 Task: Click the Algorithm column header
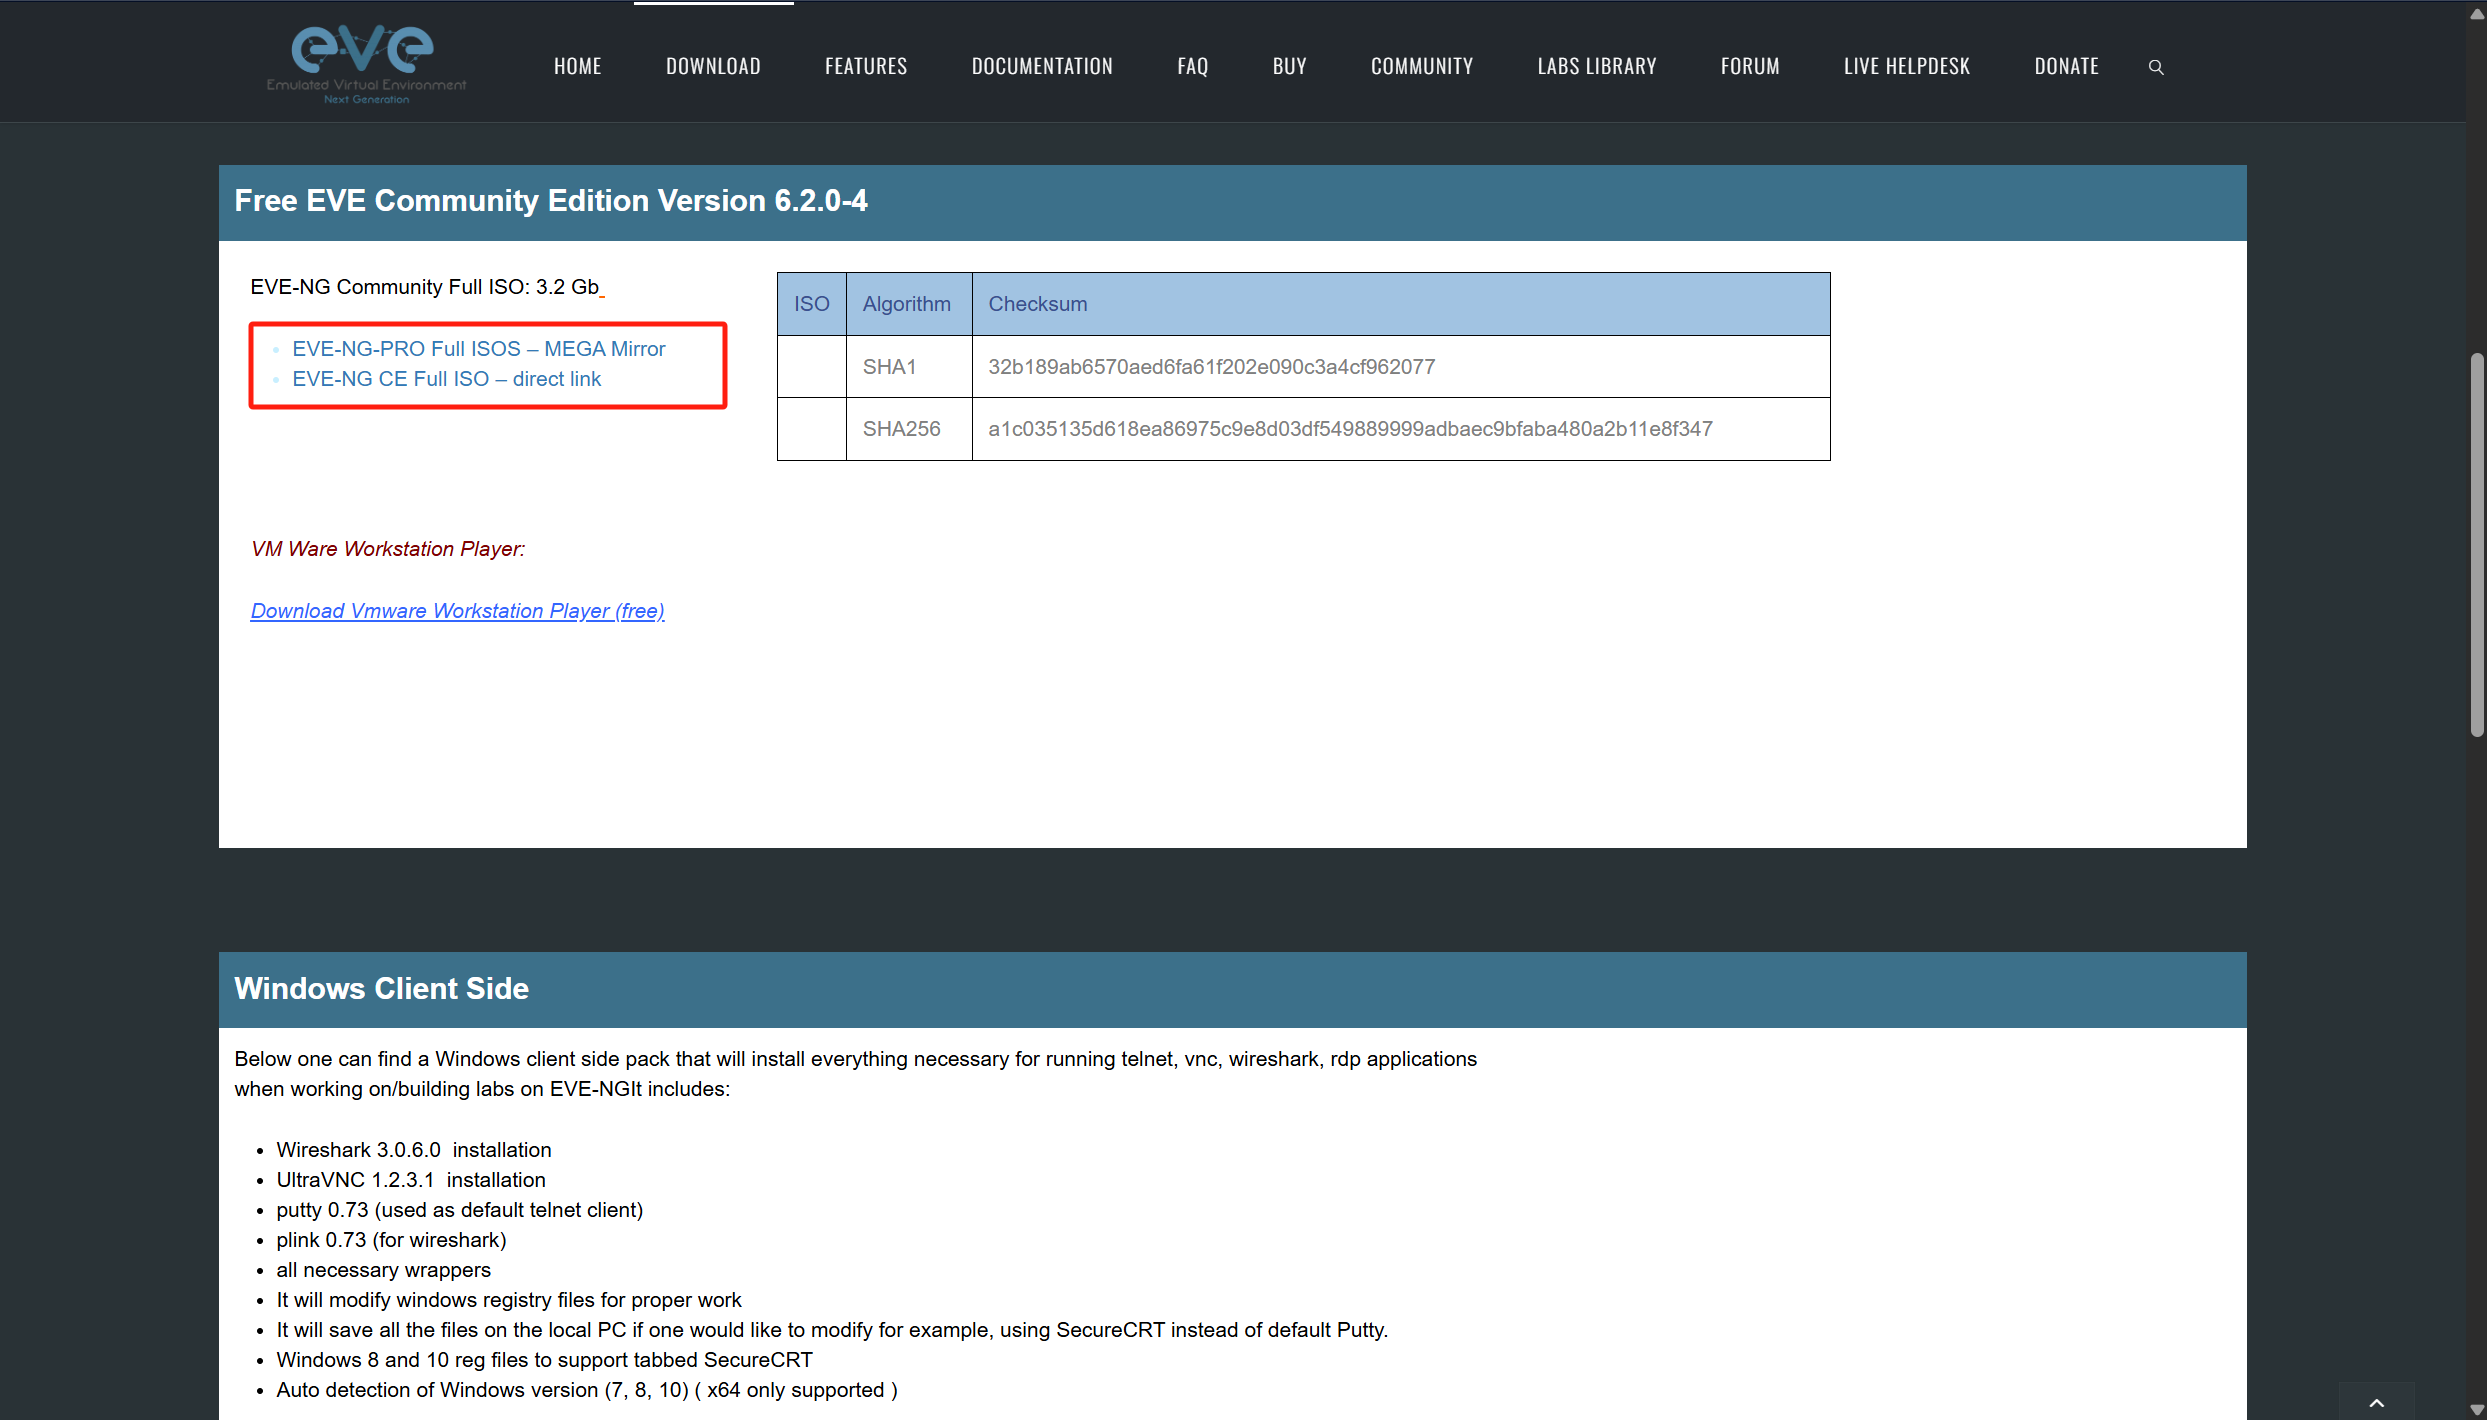pos(907,304)
